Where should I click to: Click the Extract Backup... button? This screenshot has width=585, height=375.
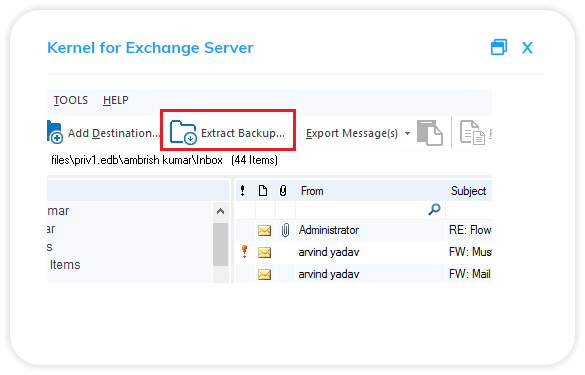click(228, 130)
